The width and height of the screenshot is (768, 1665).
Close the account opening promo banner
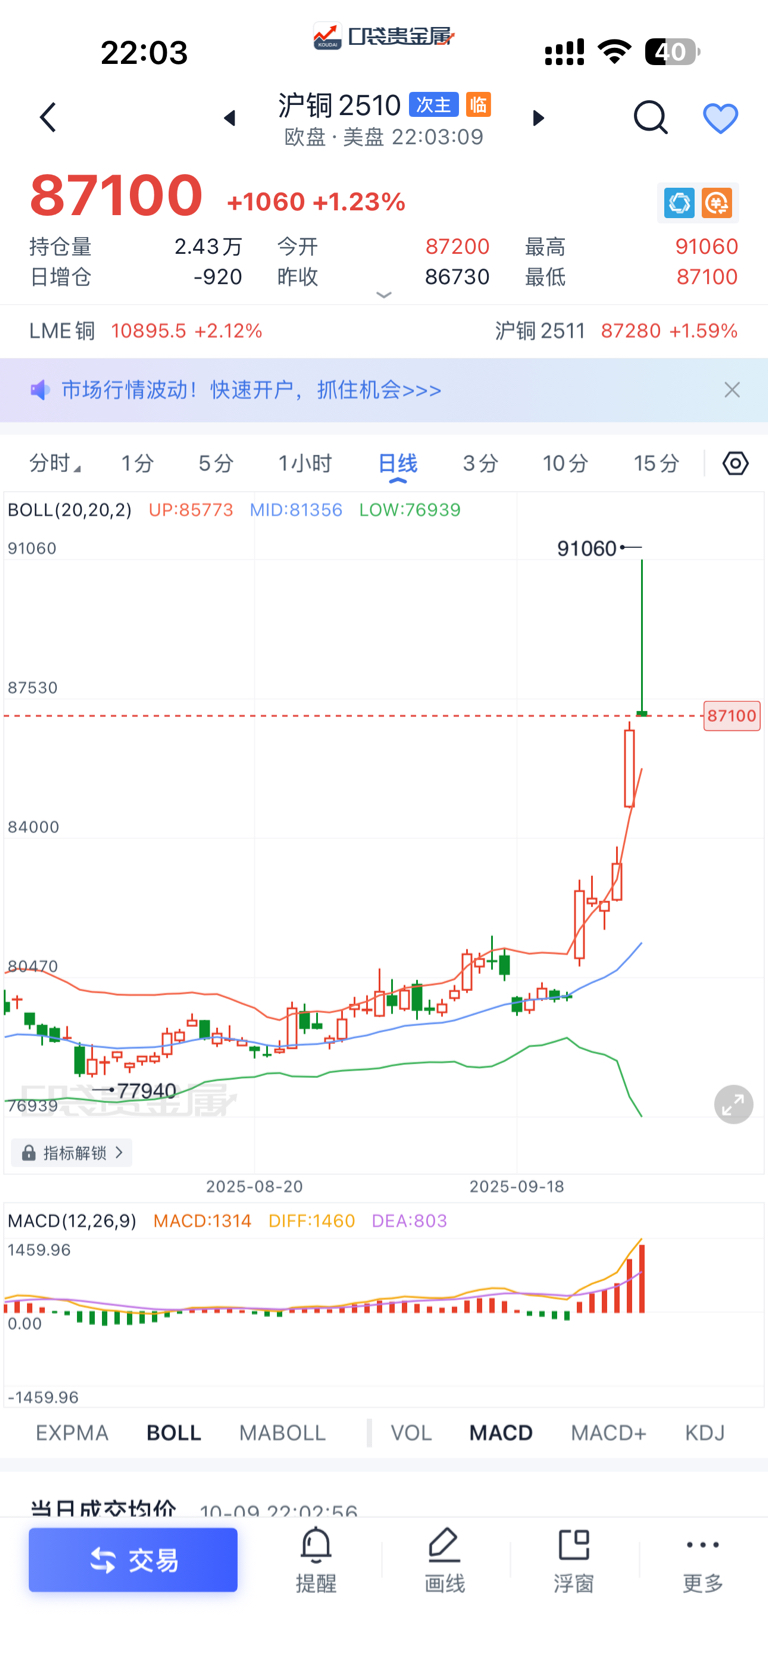point(732,390)
